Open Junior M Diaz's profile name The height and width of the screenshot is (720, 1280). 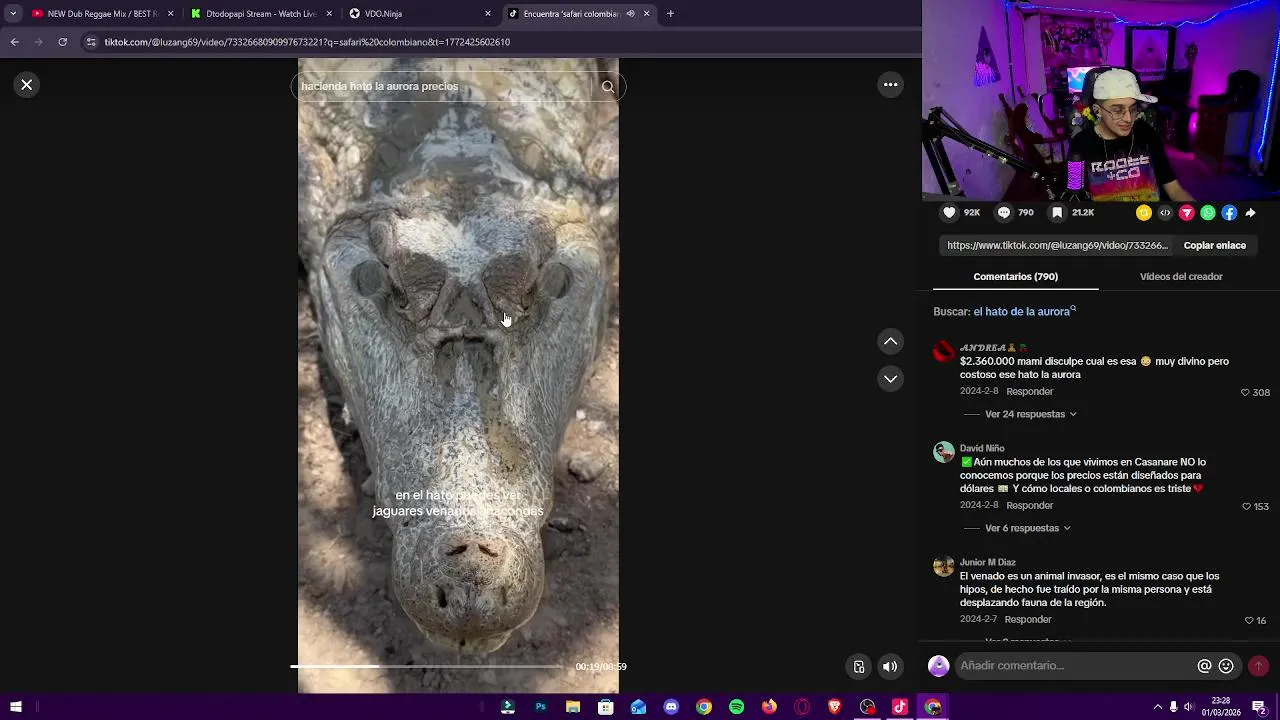(x=987, y=563)
